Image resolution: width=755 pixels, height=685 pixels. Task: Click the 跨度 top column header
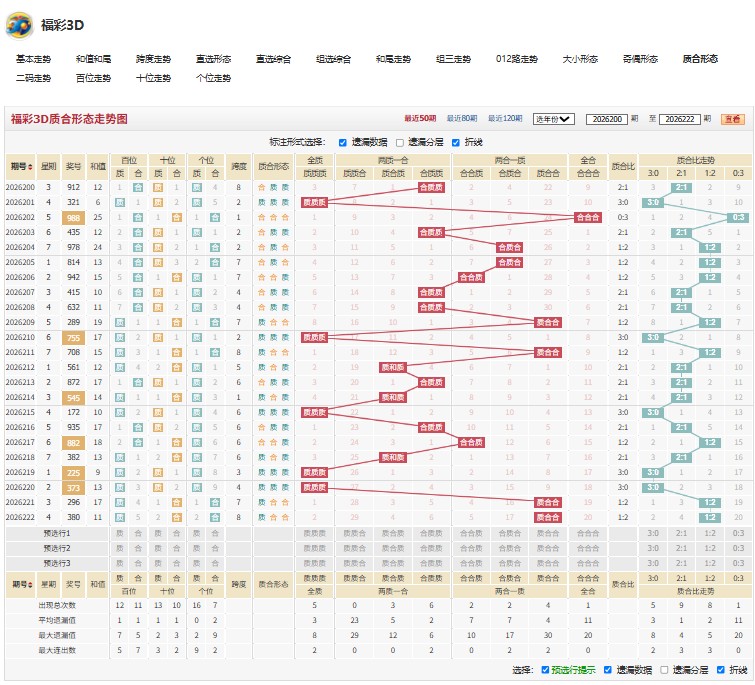(239, 167)
